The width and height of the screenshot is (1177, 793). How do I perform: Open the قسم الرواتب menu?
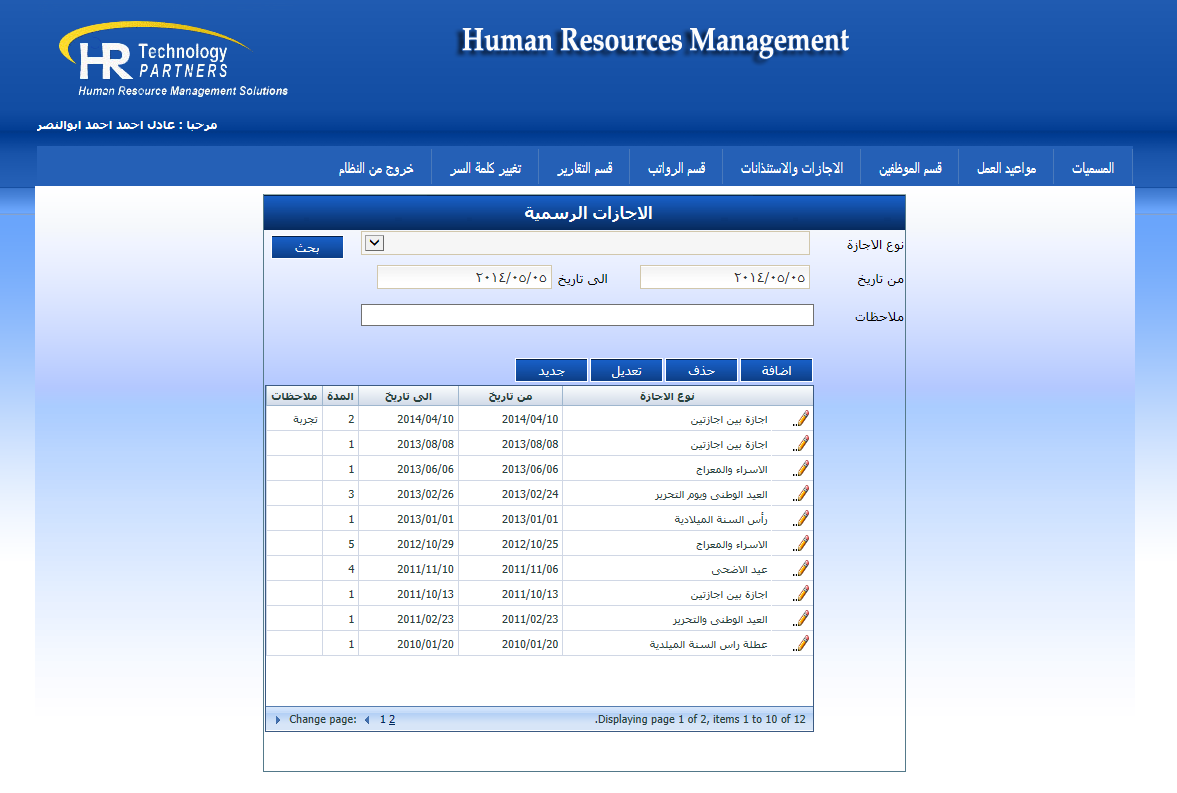point(676,168)
